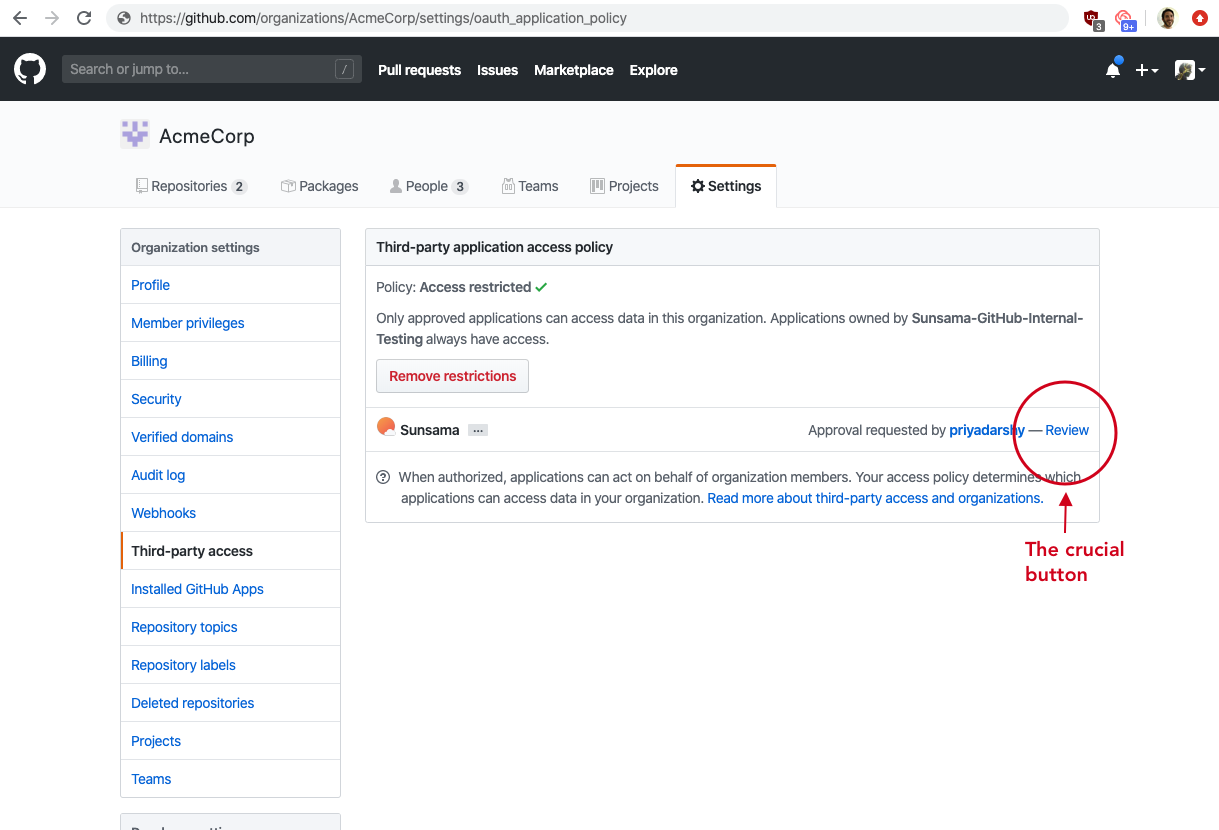Expand Sunsama ellipsis details button
Viewport: 1219px width, 830px height.
pos(478,430)
